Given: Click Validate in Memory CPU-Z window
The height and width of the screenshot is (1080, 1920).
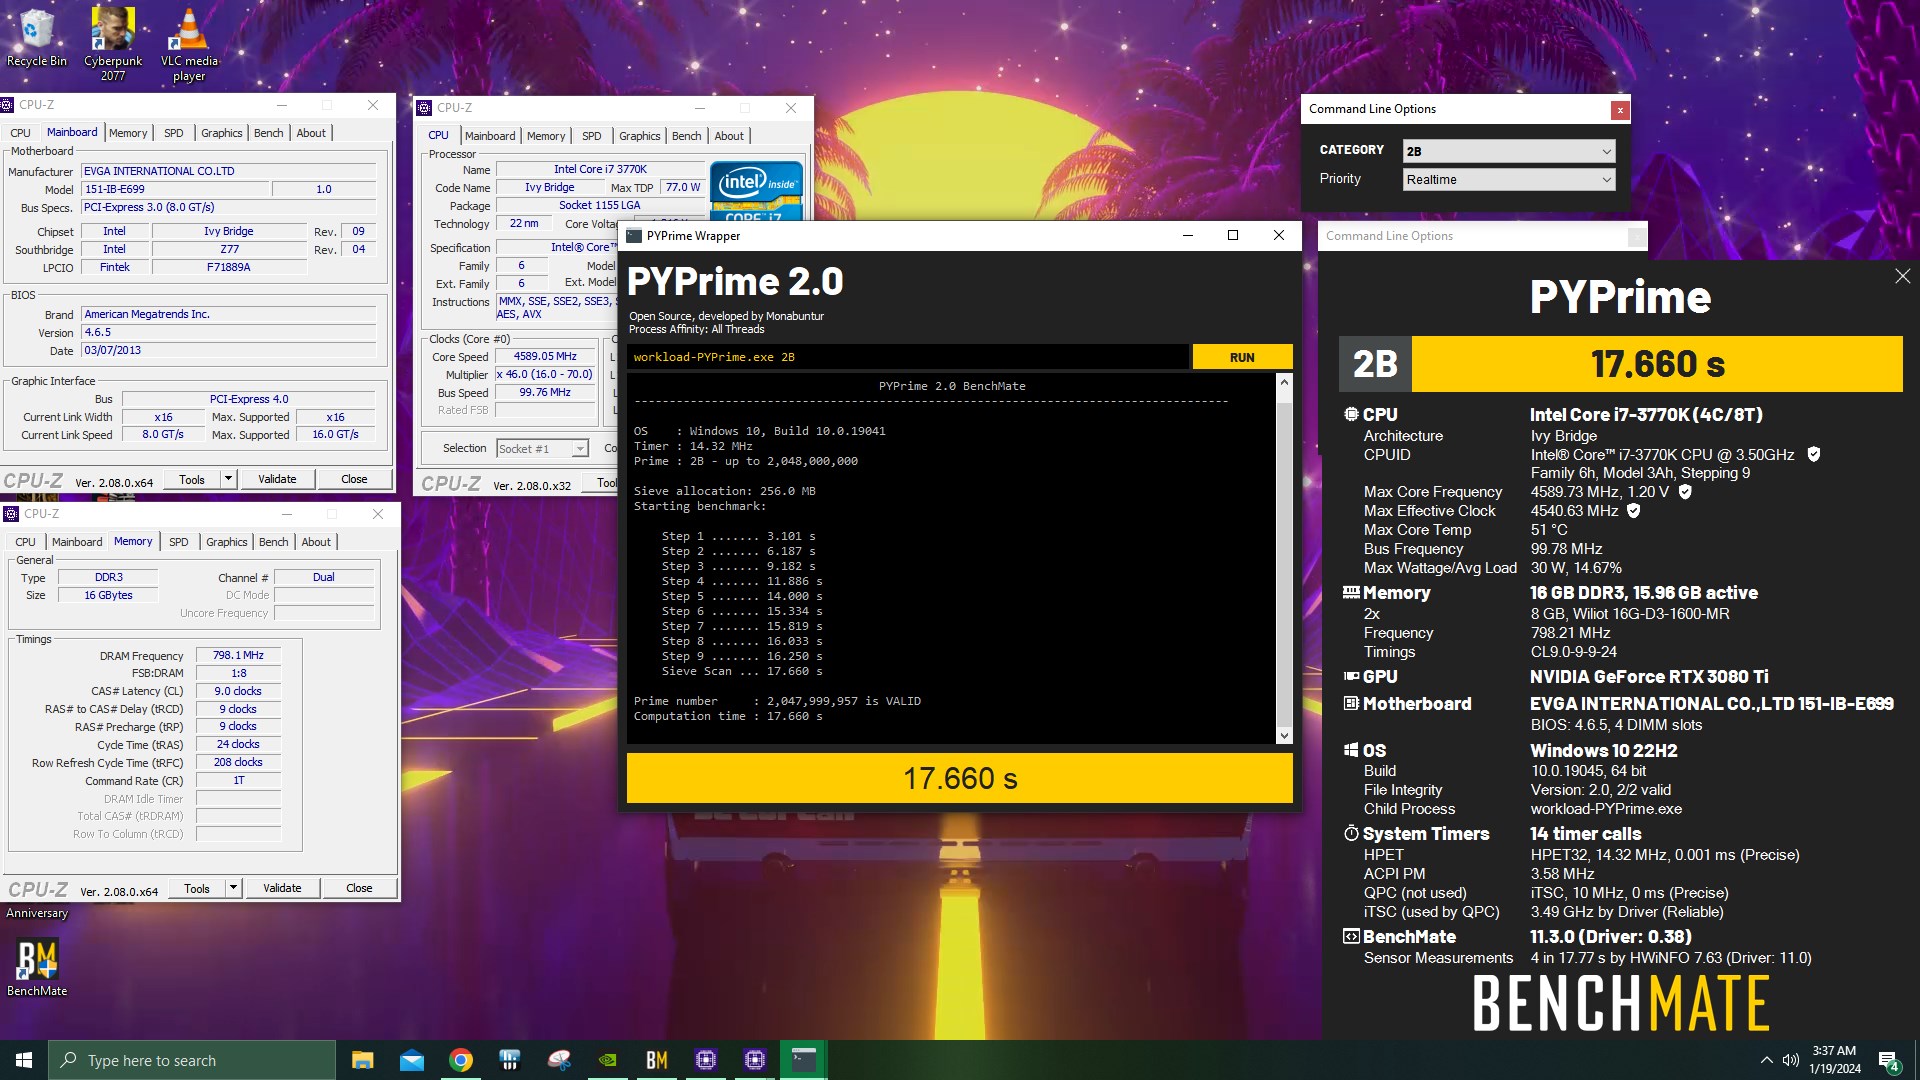Looking at the screenshot, I should click(282, 888).
